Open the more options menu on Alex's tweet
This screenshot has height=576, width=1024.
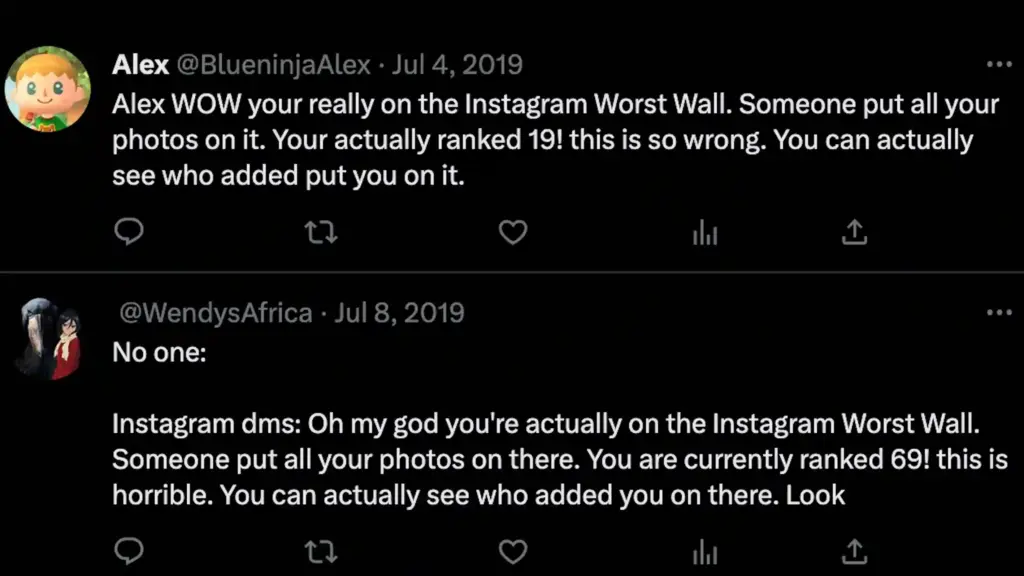999,63
